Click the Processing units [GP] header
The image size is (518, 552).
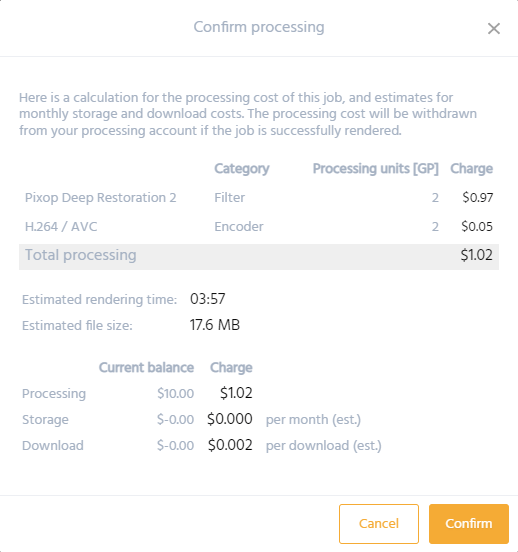point(376,169)
